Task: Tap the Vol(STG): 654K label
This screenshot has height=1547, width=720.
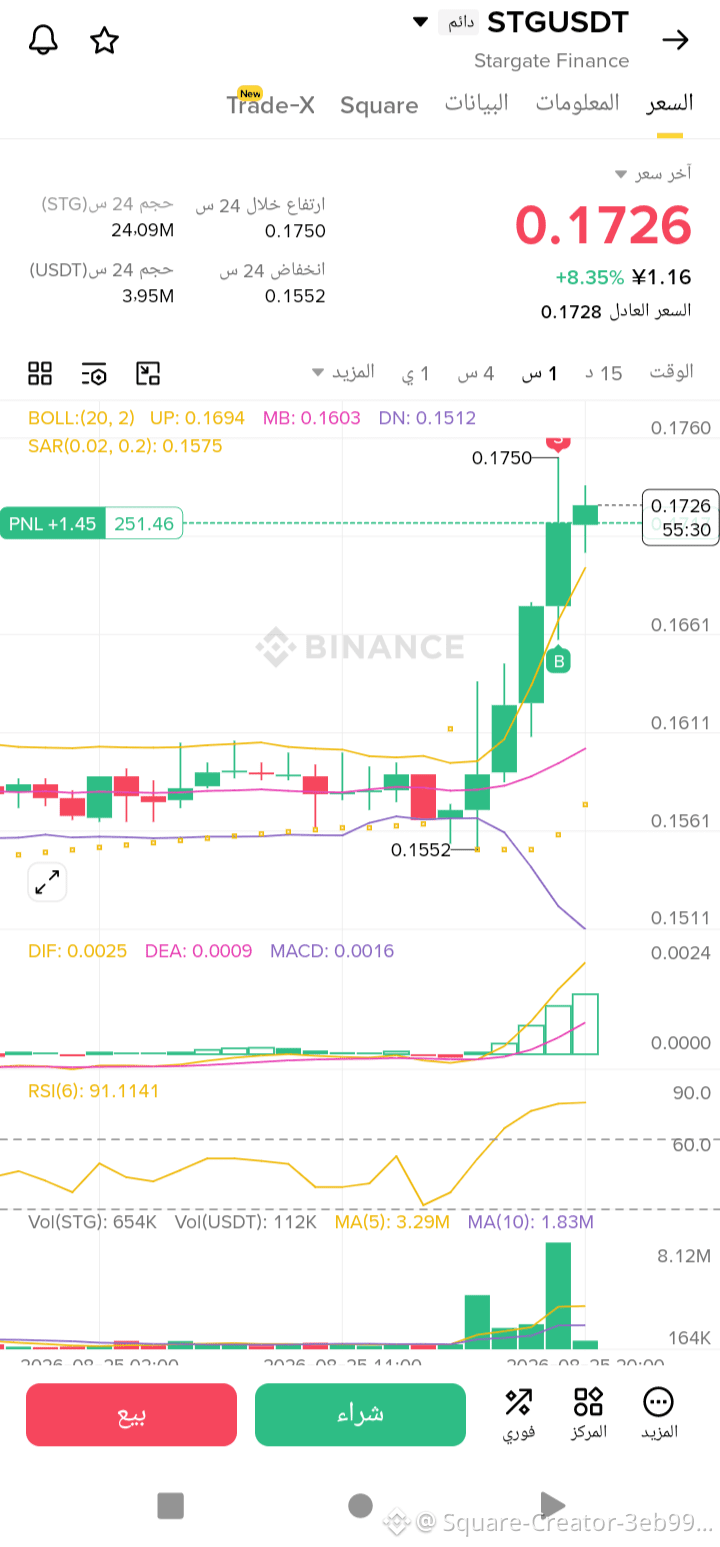Action: [92, 1222]
